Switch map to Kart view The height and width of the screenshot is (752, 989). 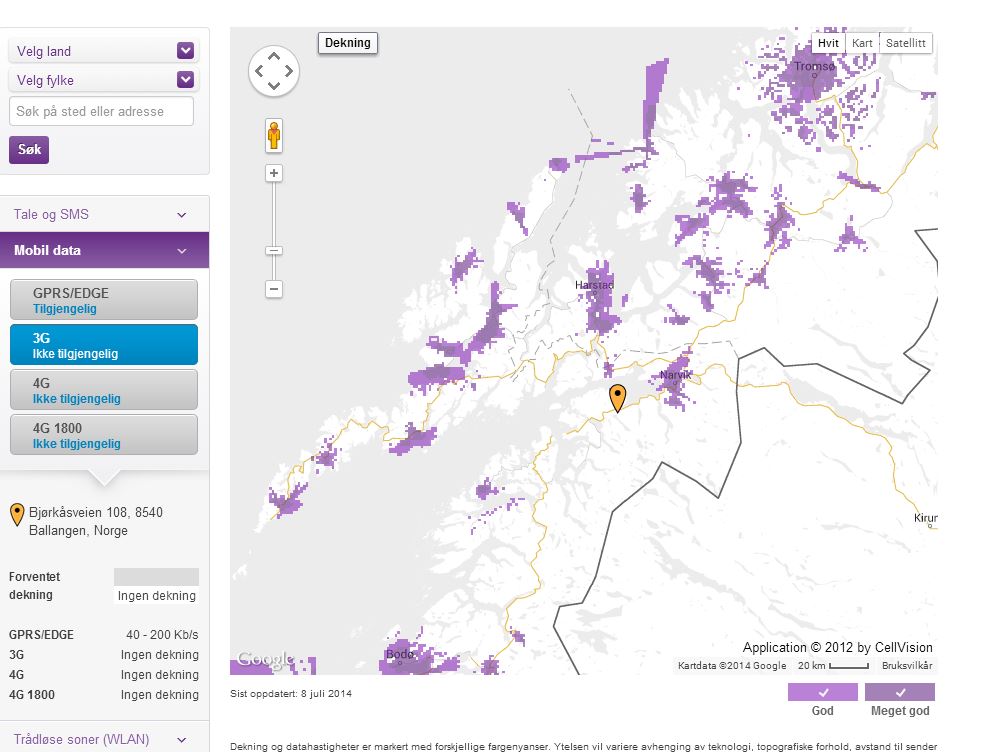(x=862, y=43)
